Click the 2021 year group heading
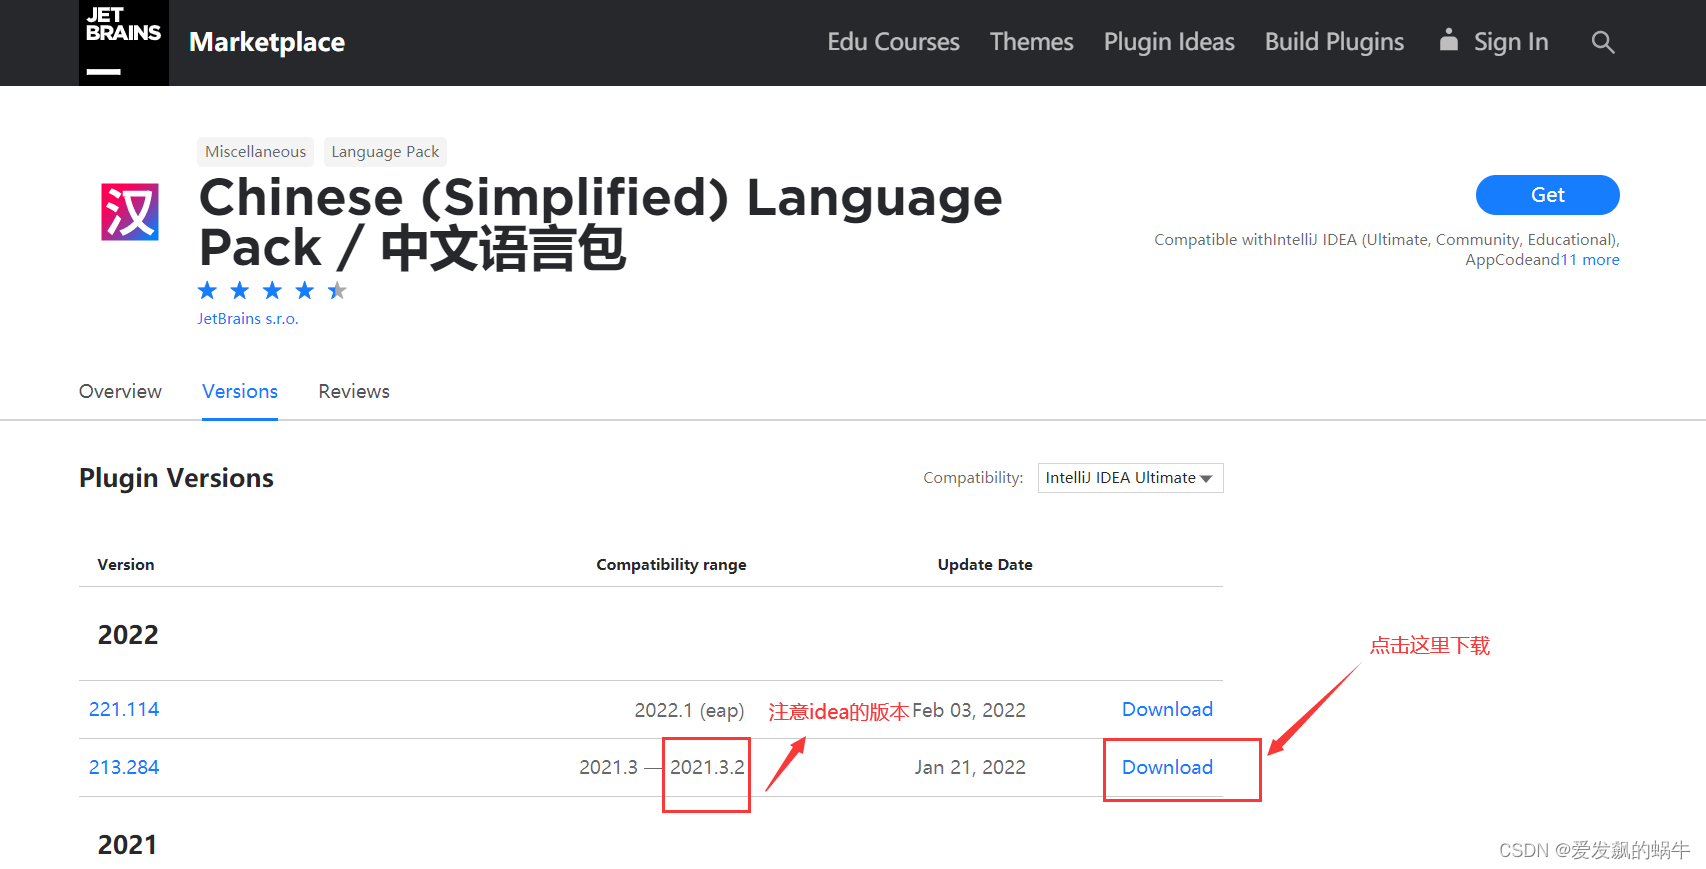 click(127, 845)
